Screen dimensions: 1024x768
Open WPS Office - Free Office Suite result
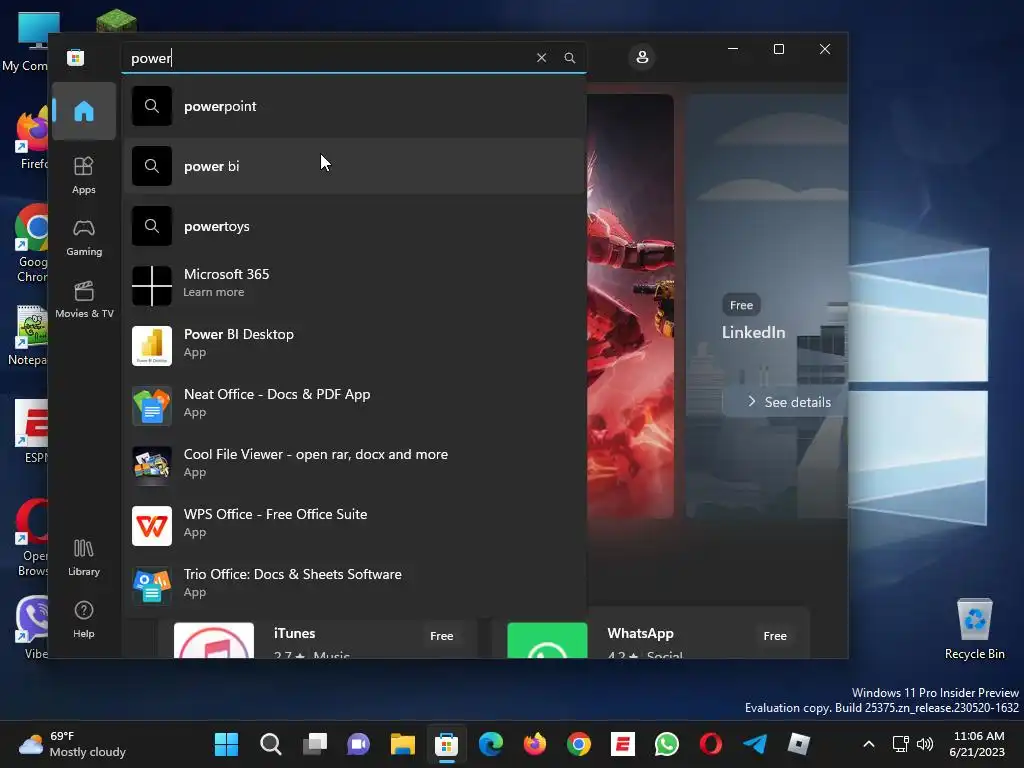[x=353, y=526]
